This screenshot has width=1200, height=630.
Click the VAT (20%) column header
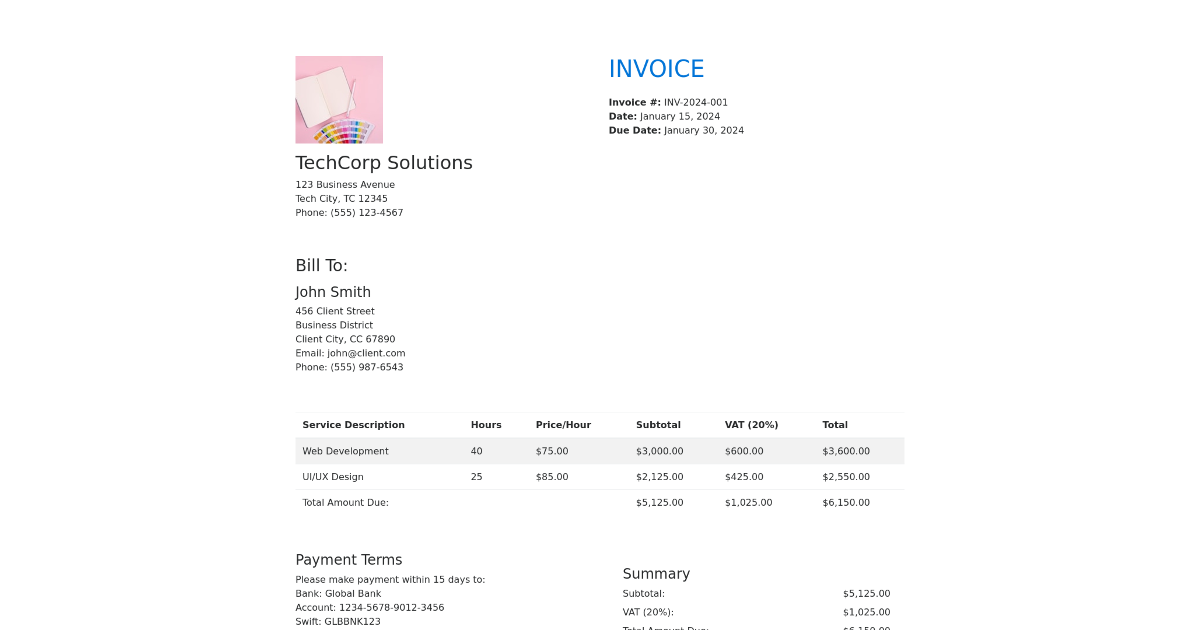click(x=751, y=425)
